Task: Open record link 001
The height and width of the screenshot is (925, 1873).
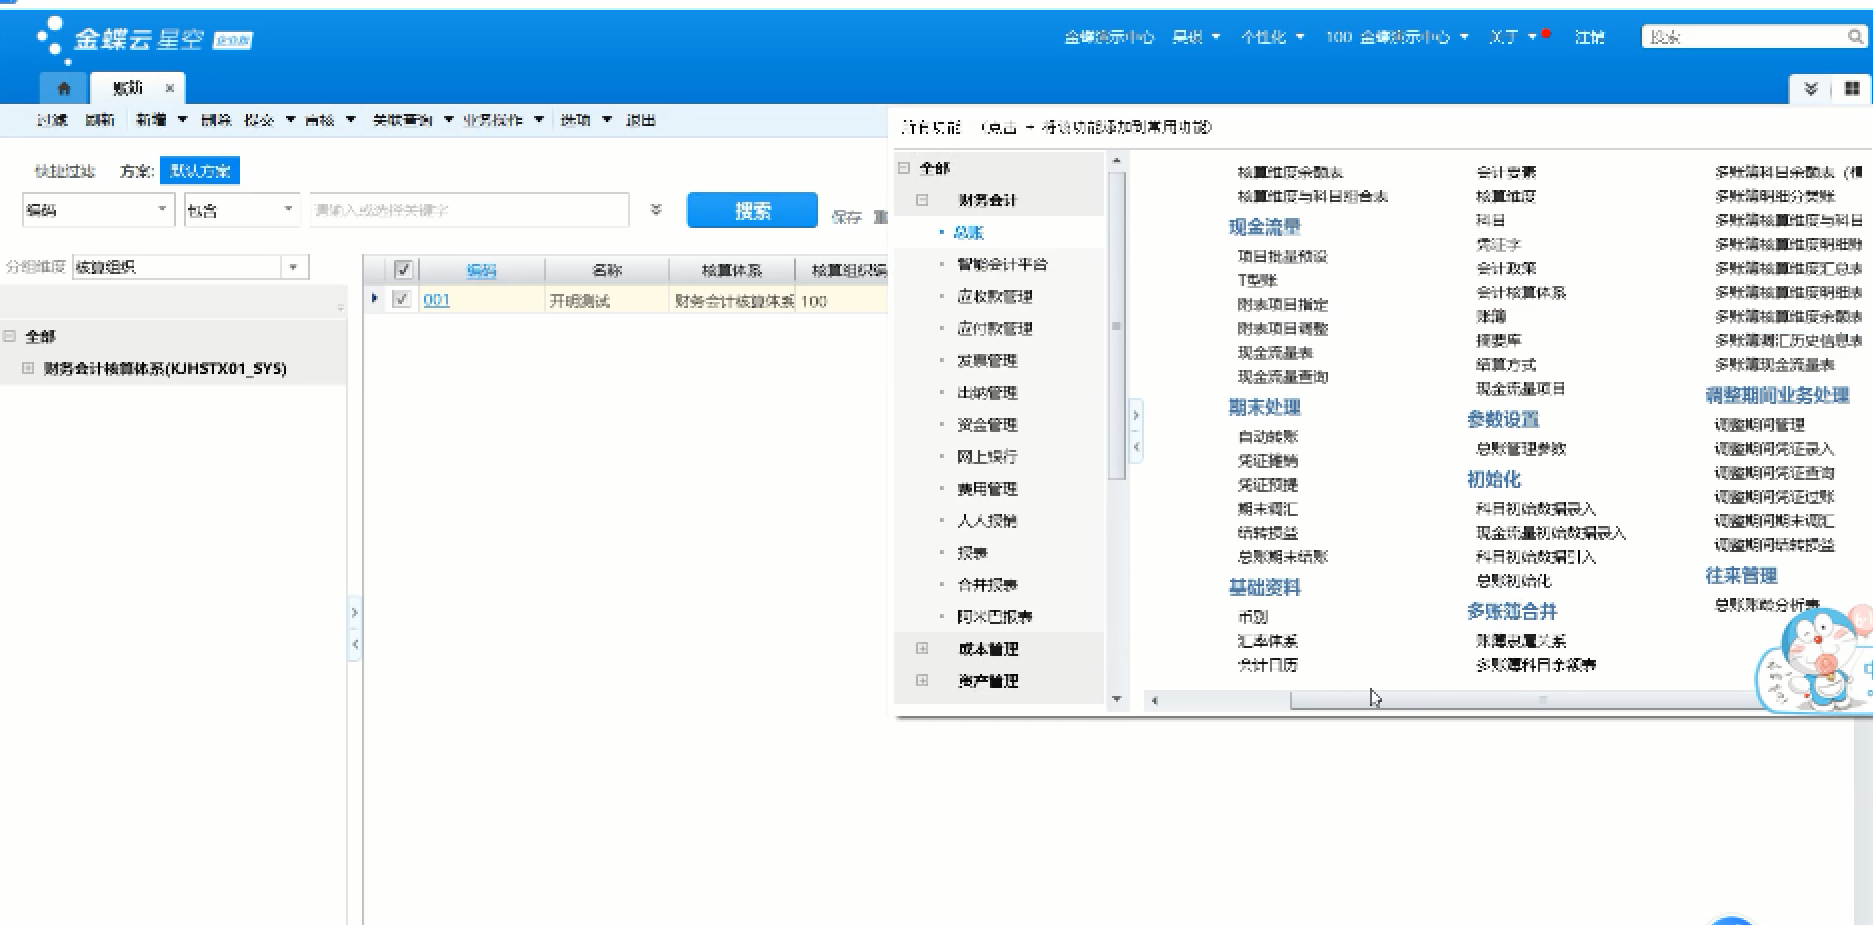Action: (x=437, y=300)
